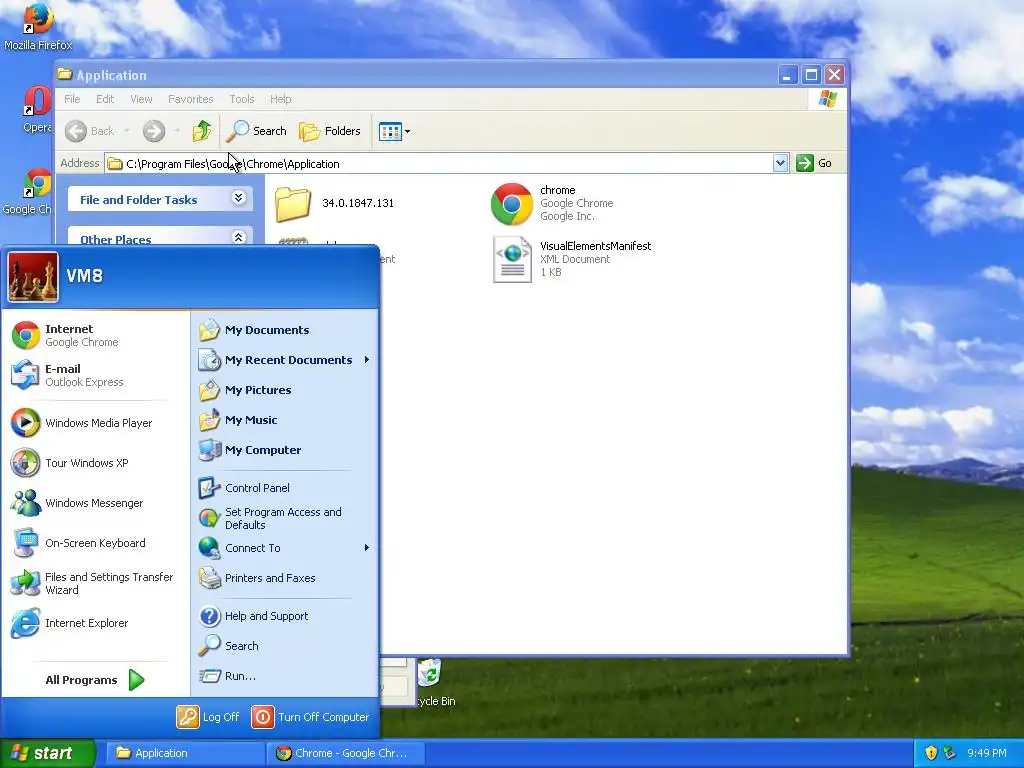1024x768 pixels.
Task: Click the Back navigation button
Action: (90, 131)
